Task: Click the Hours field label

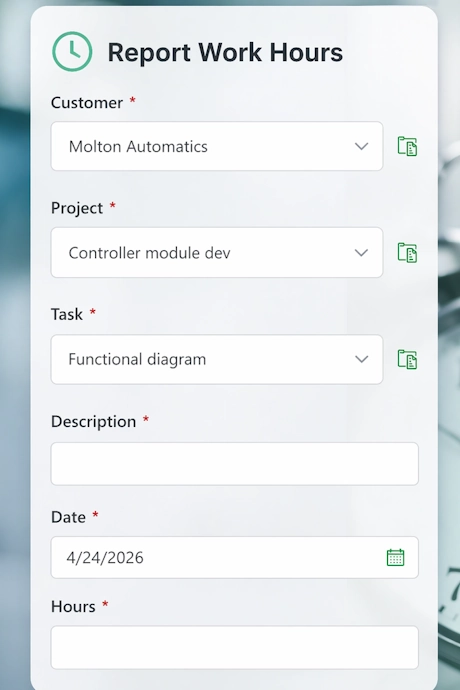Action: [73, 606]
